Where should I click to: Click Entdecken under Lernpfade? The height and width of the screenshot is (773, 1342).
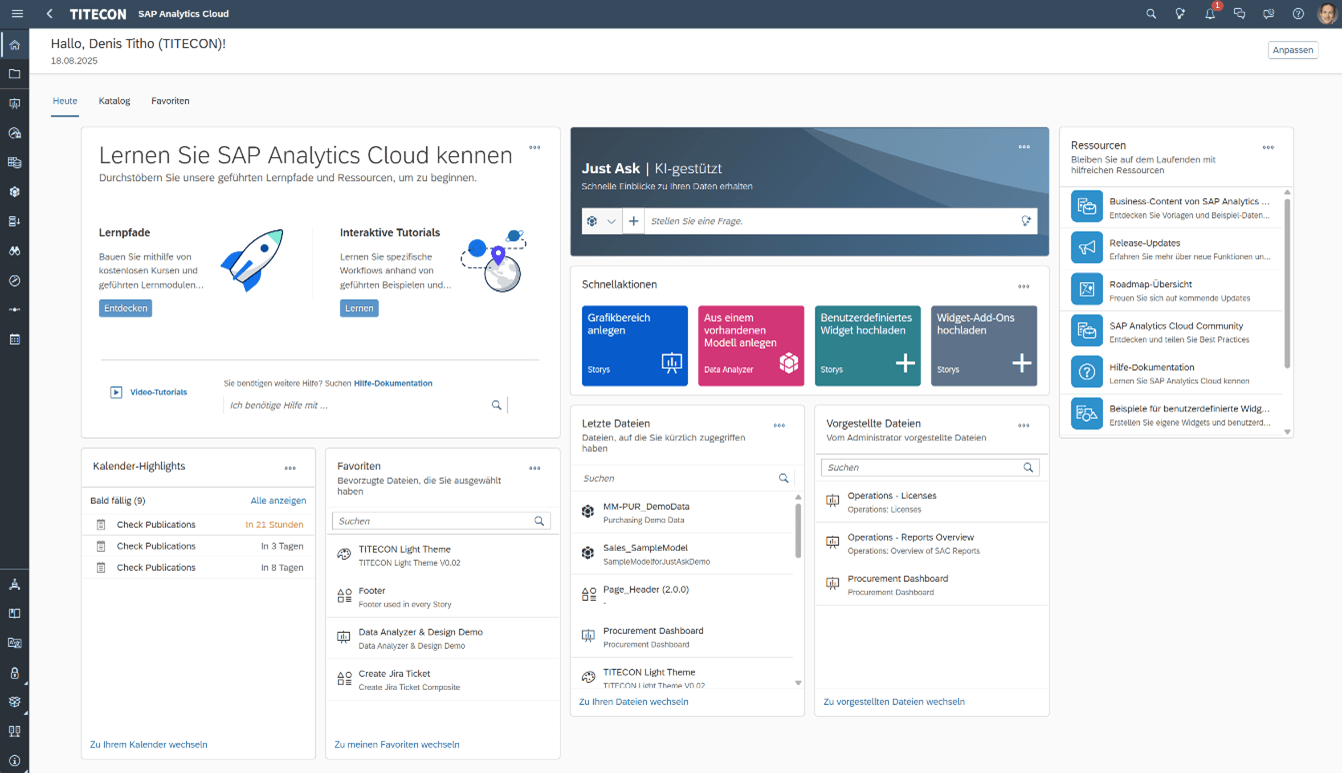(125, 308)
